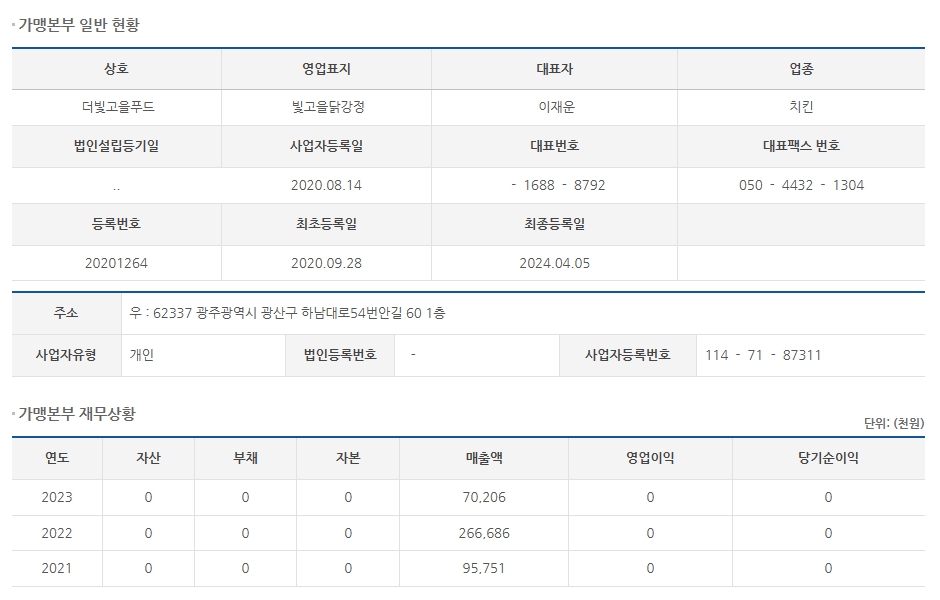
Task: Select the registration number 20201264
Action: point(116,263)
